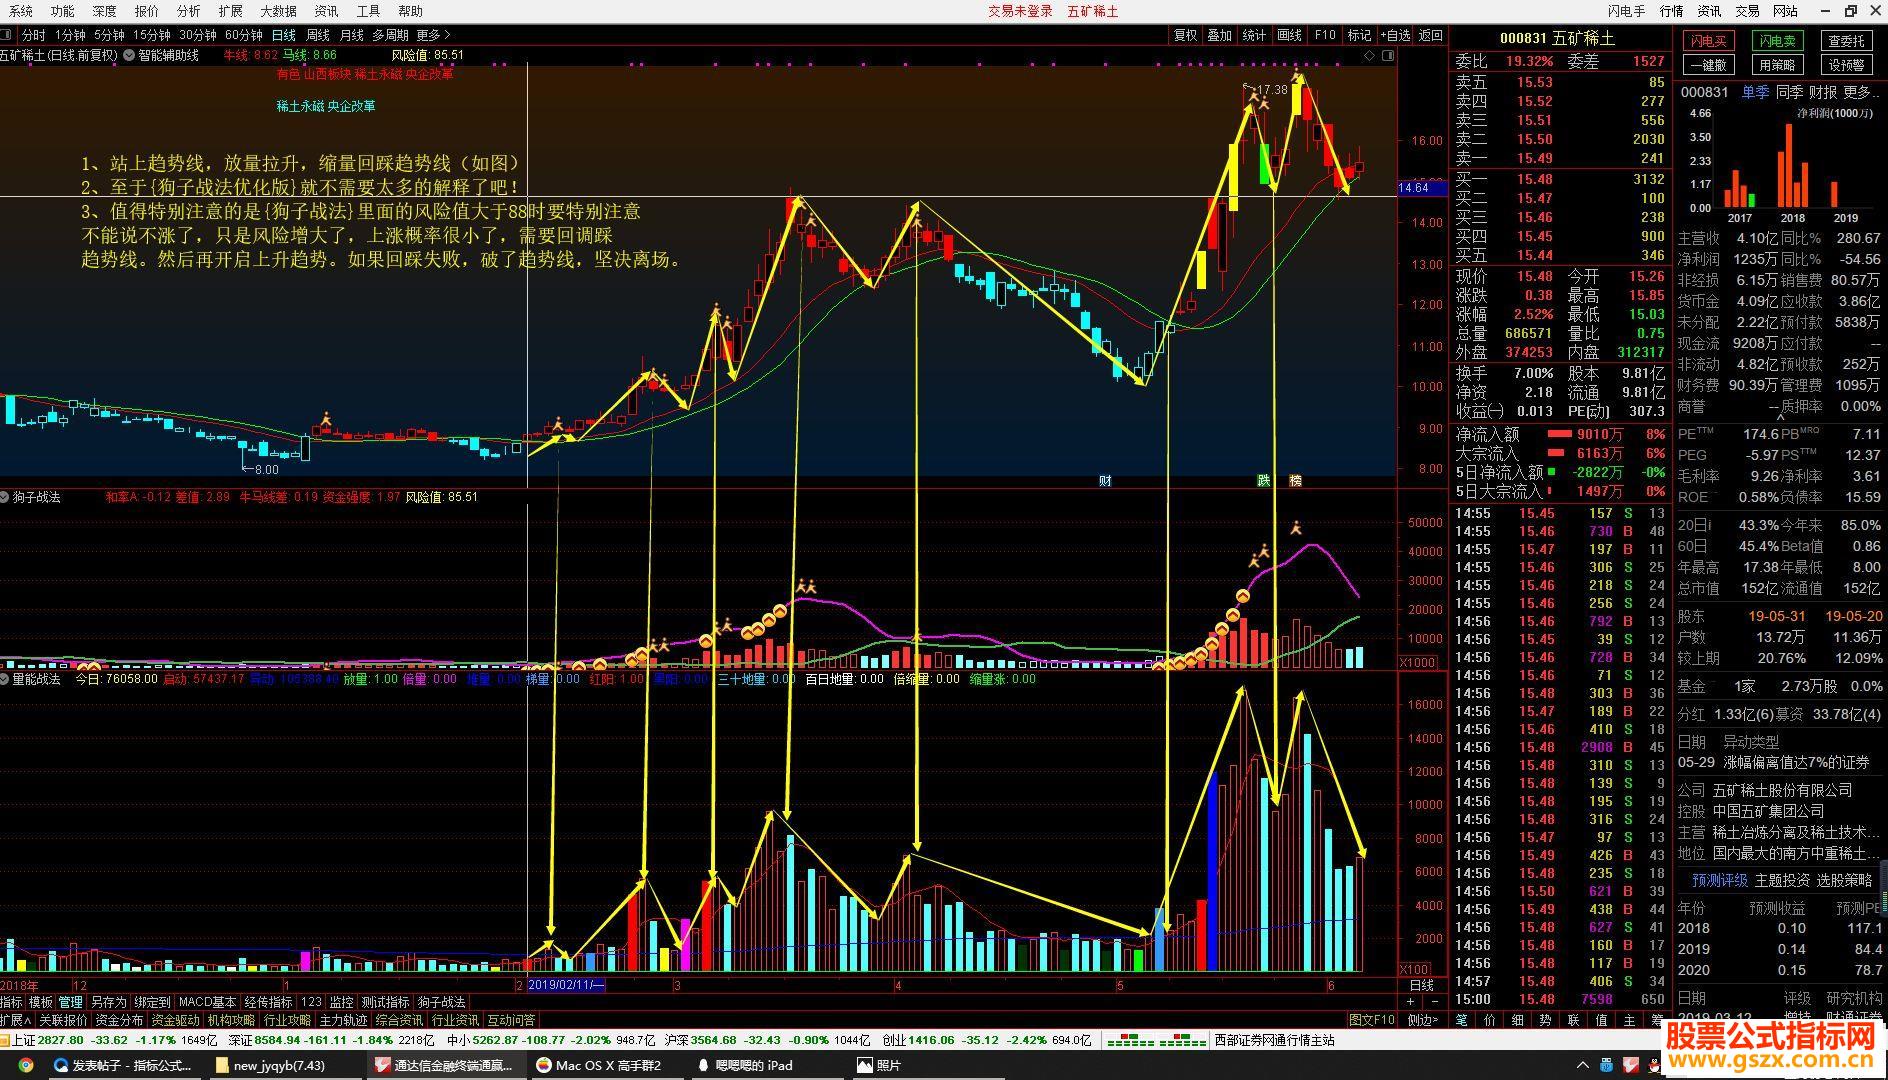
Task: Click the gear icon beside 量能战法 indicator
Action: pyautogui.click(x=5, y=679)
